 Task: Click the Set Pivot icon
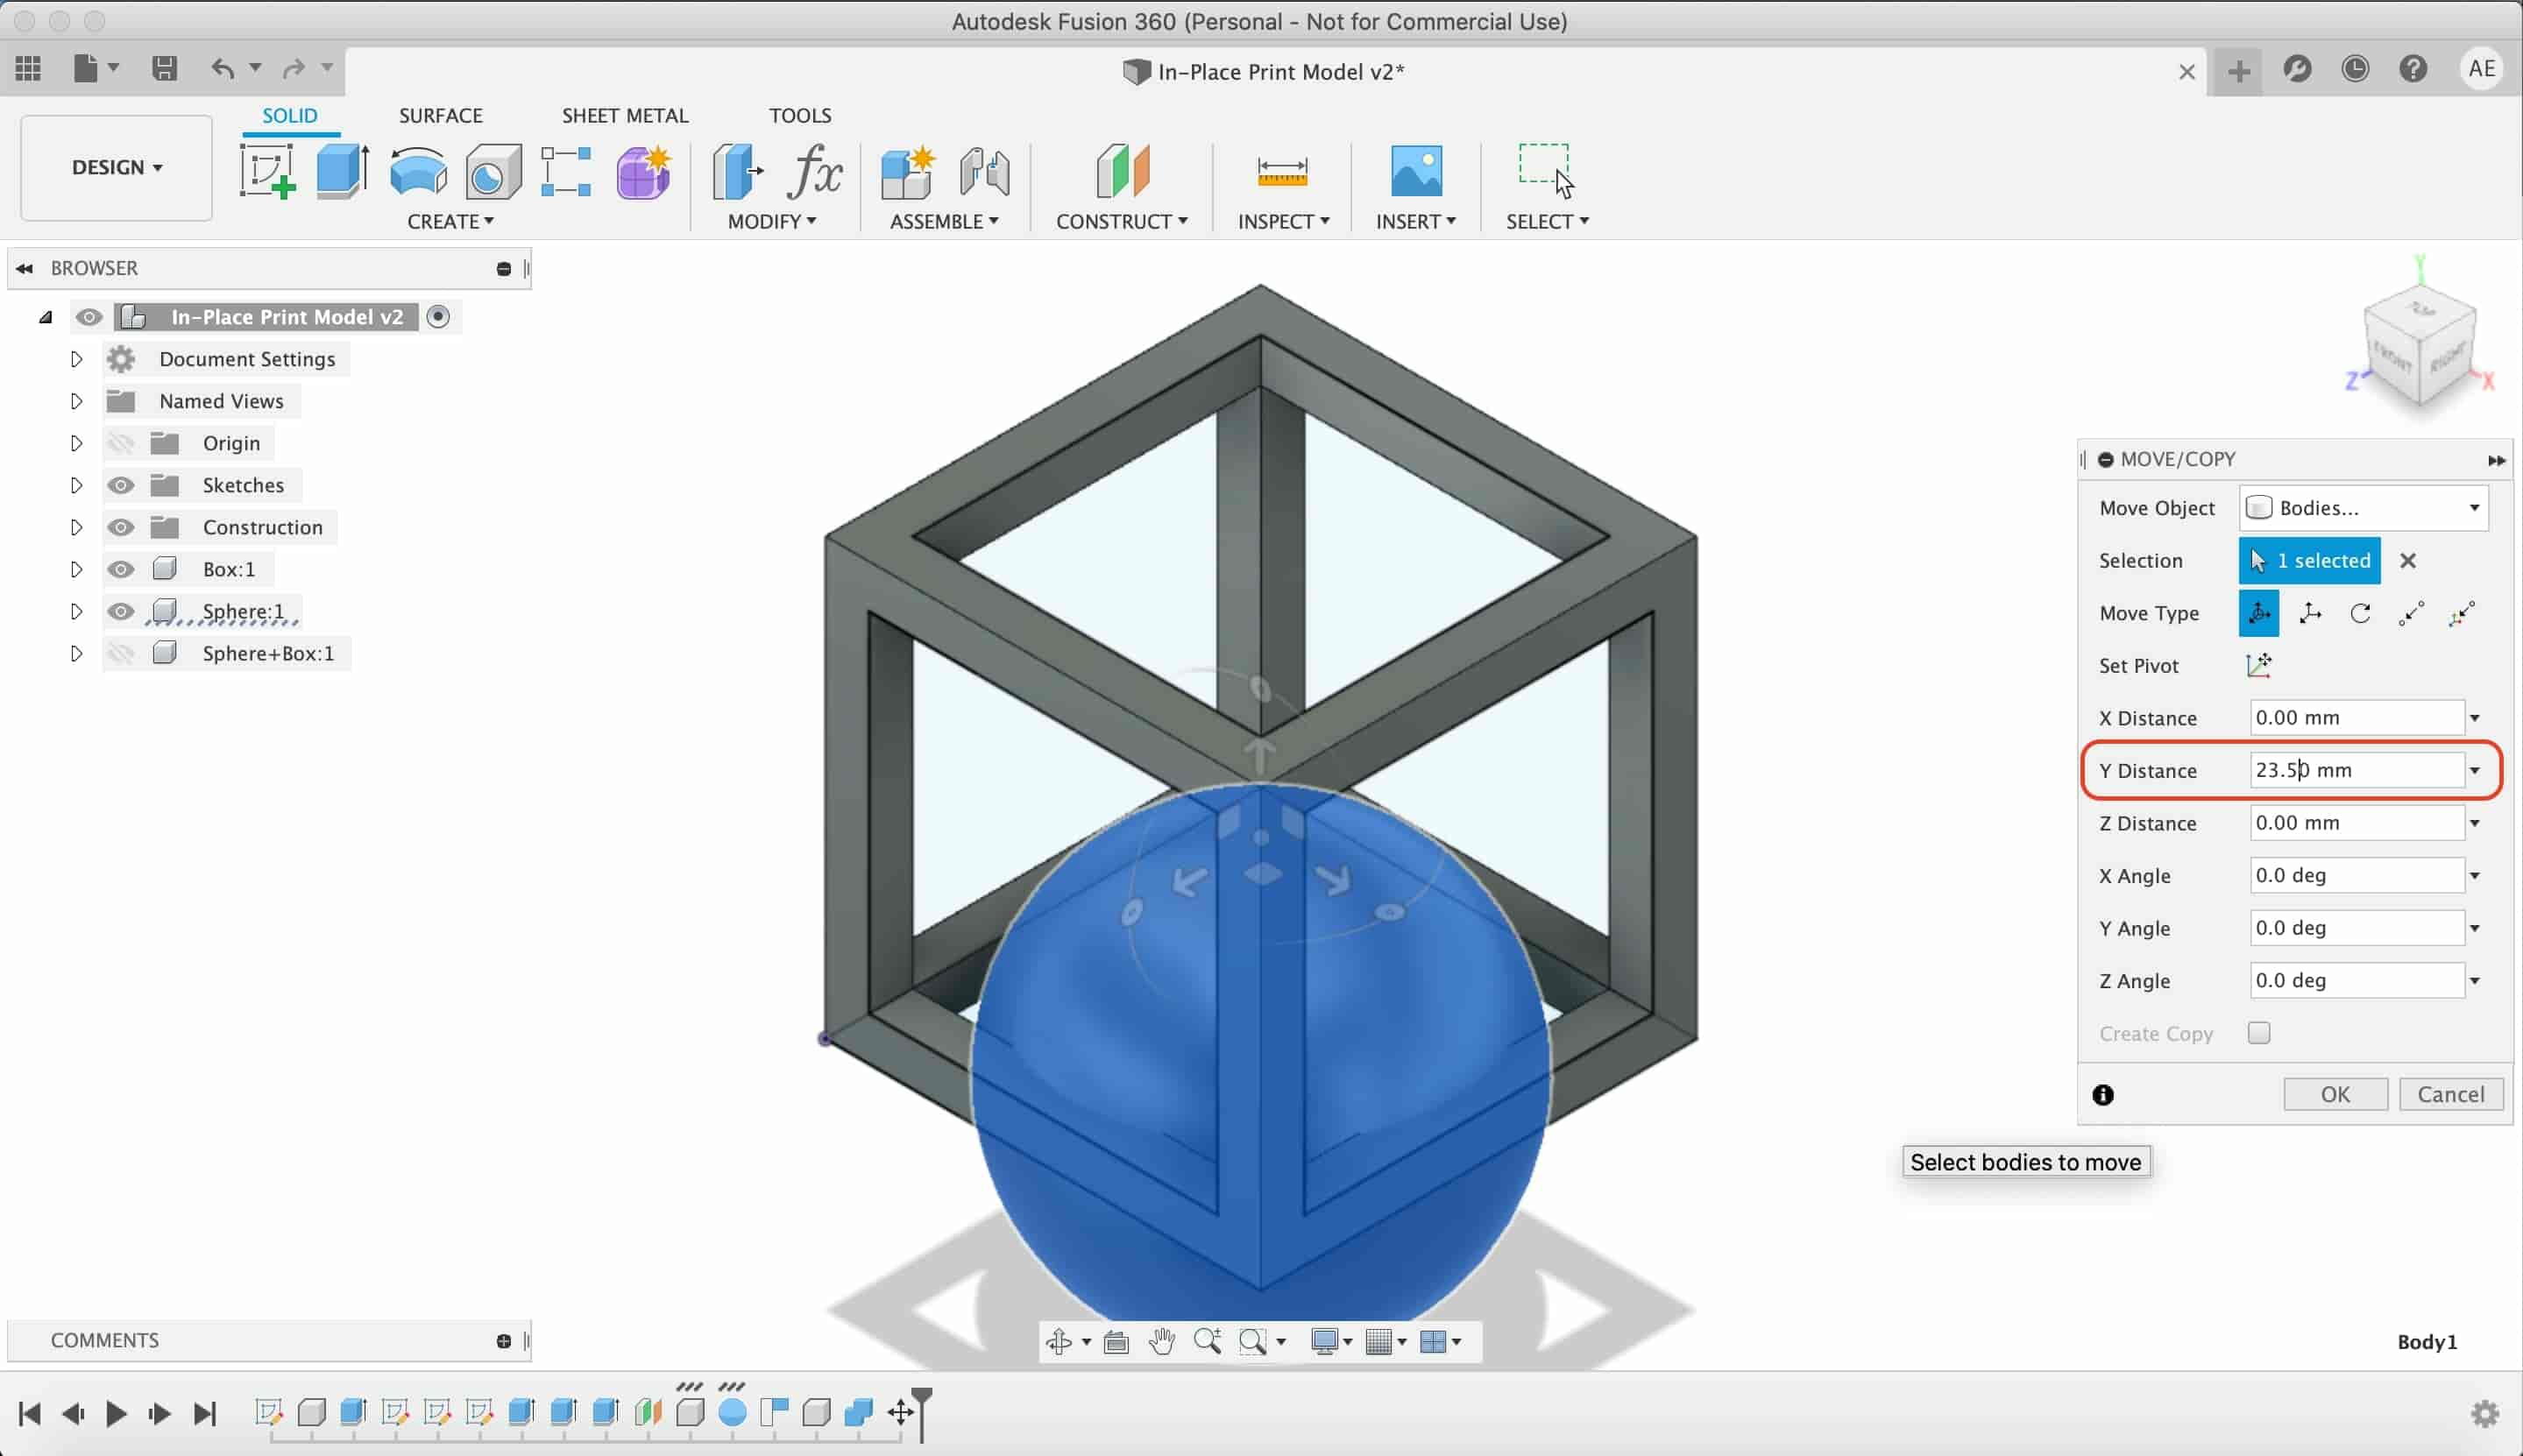coord(2259,665)
